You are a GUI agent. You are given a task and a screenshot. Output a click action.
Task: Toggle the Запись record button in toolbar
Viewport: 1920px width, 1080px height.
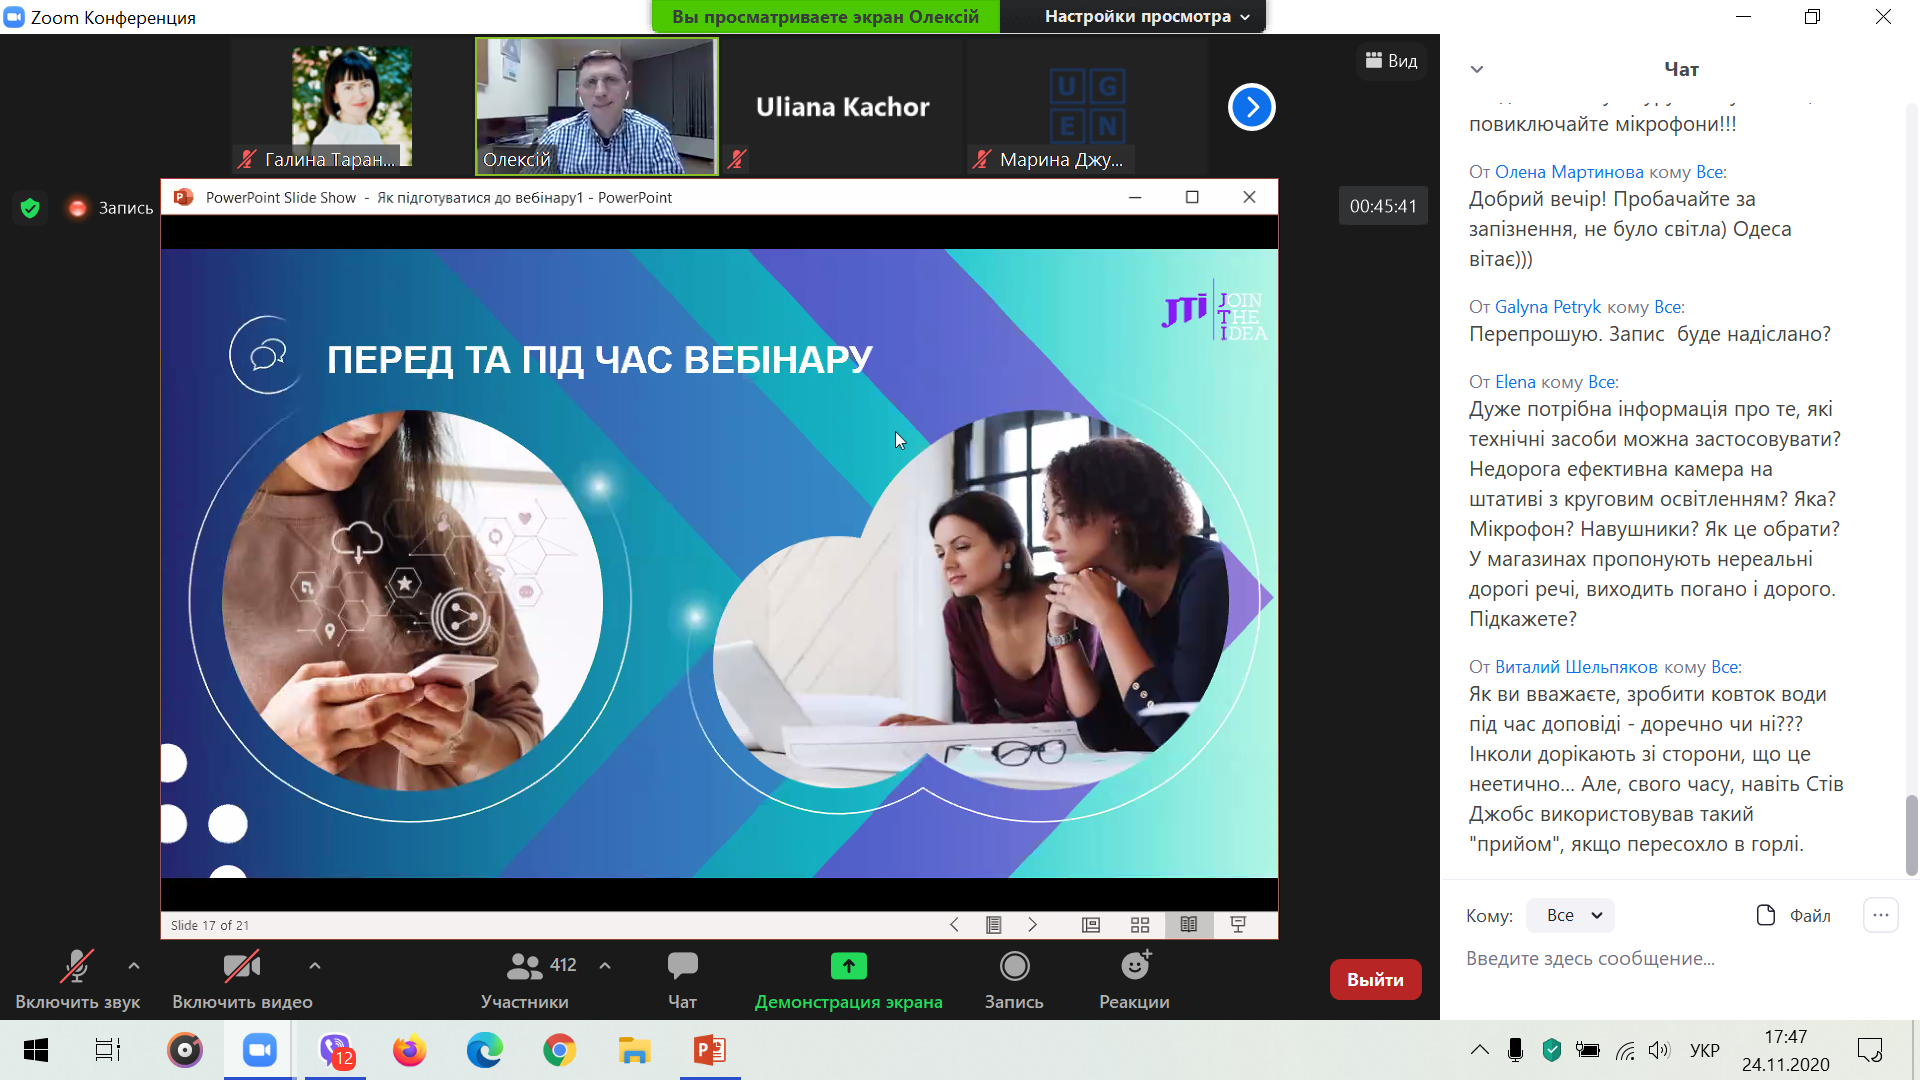point(1014,966)
